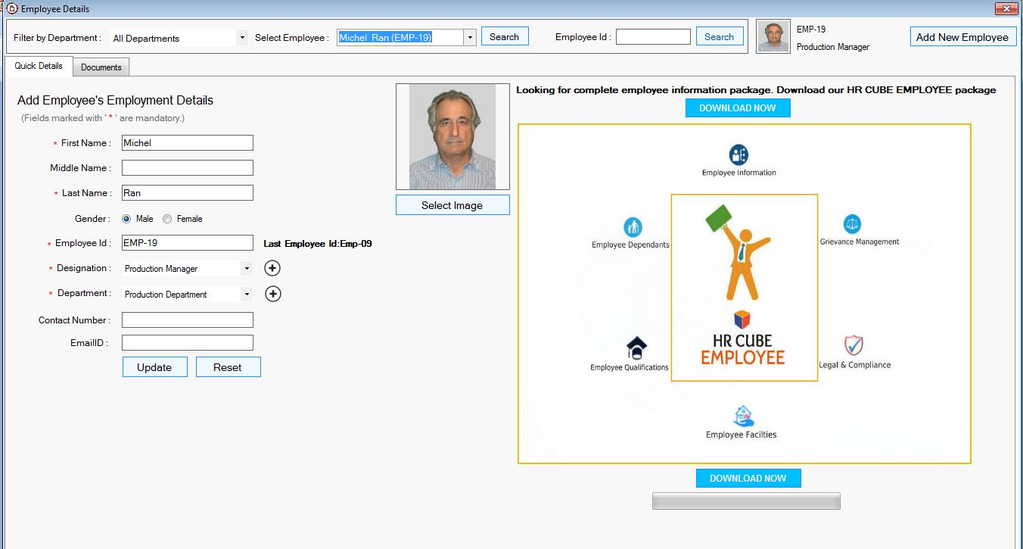Click the HR Cube Employee logo
Screen dimensions: 1023x549
click(x=744, y=287)
